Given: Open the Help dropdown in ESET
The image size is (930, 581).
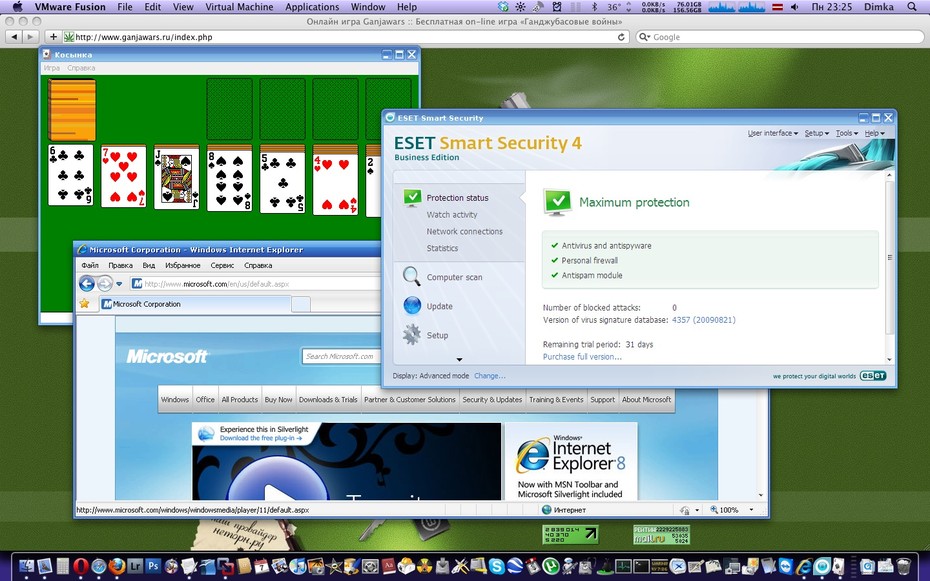Looking at the screenshot, I should [x=874, y=133].
